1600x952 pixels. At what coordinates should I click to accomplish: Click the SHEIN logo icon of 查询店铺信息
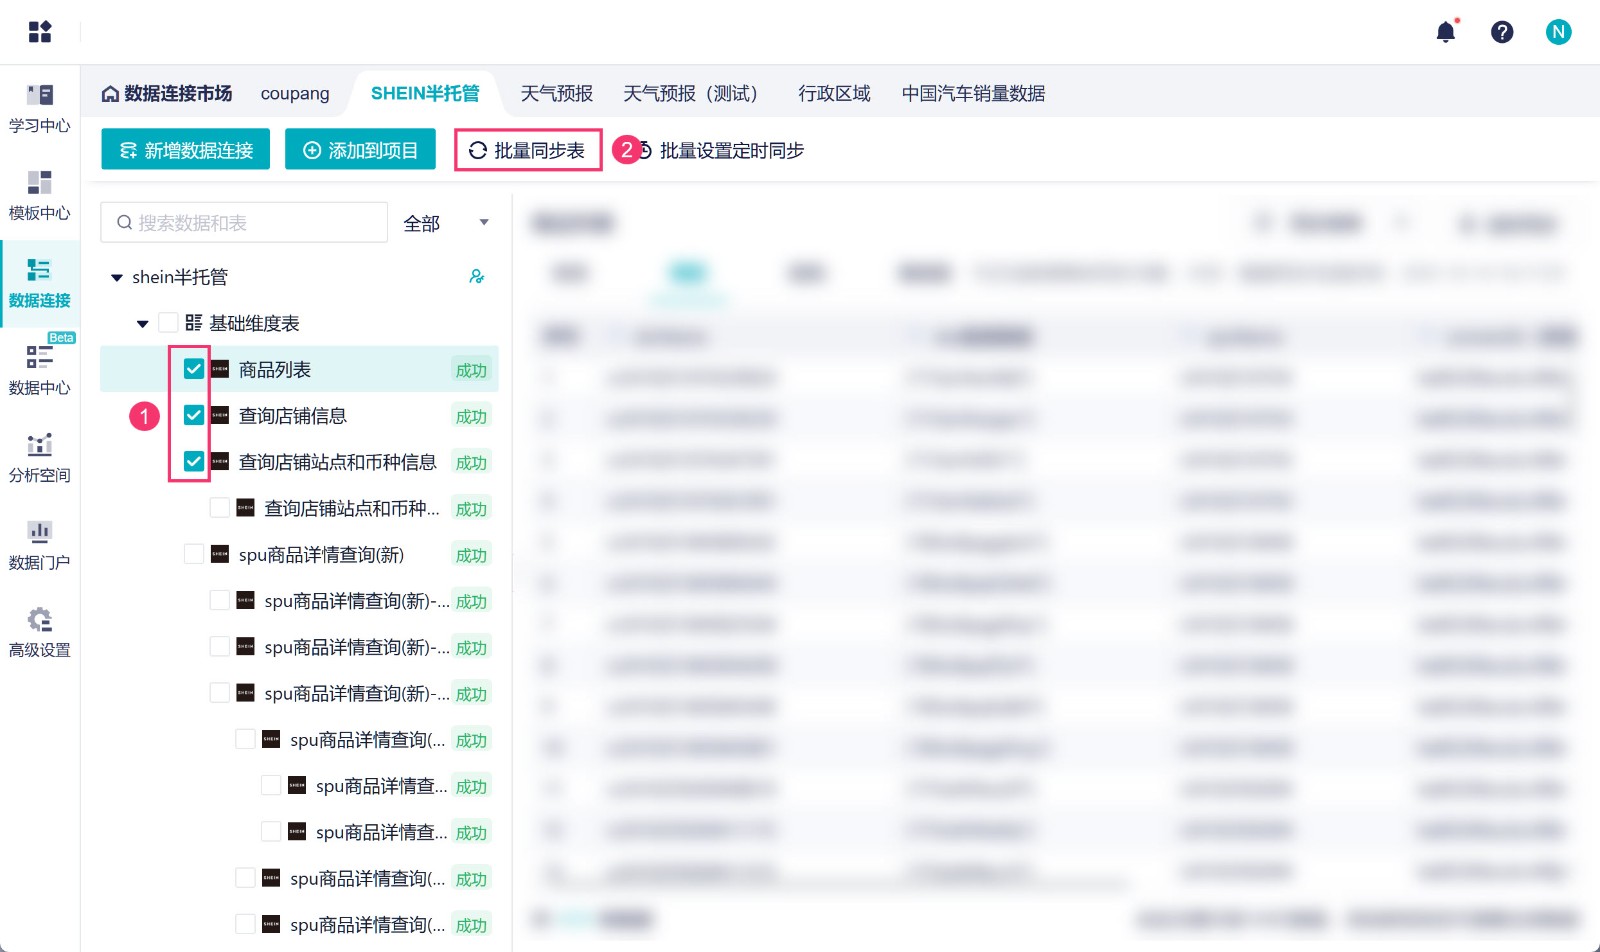point(220,415)
